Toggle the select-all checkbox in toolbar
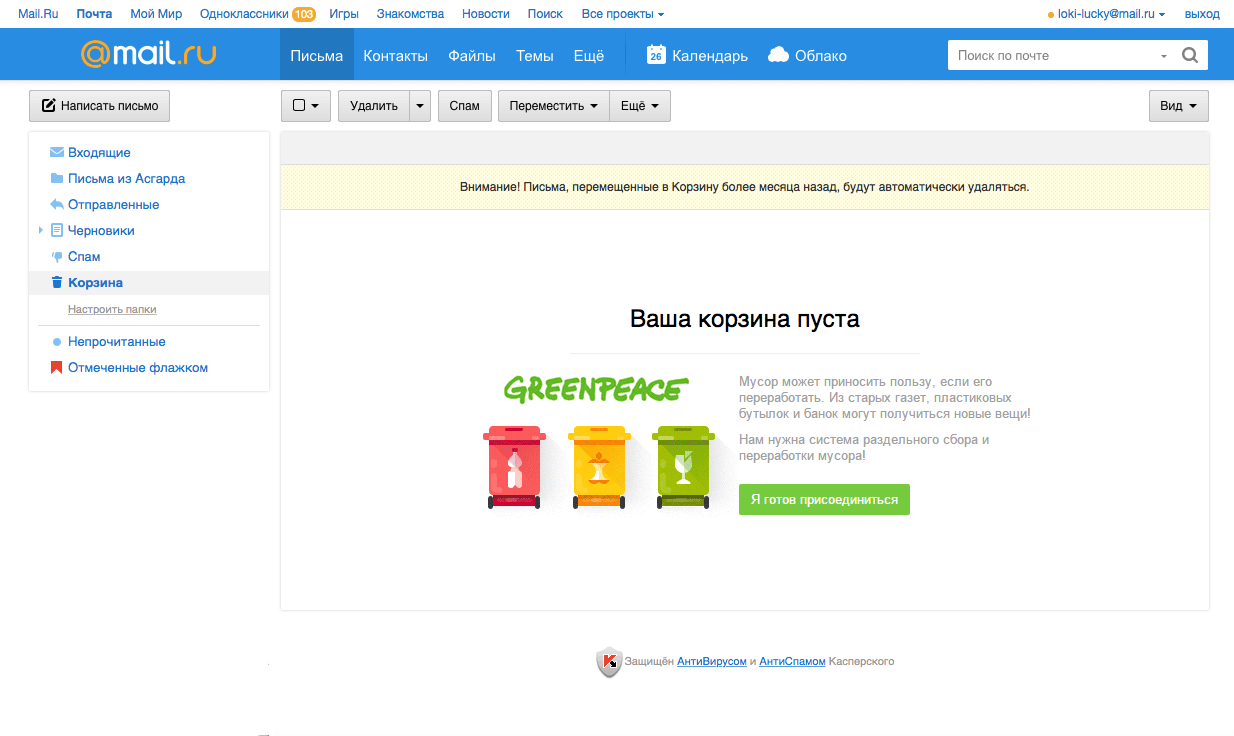This screenshot has height=736, width=1234. point(298,106)
